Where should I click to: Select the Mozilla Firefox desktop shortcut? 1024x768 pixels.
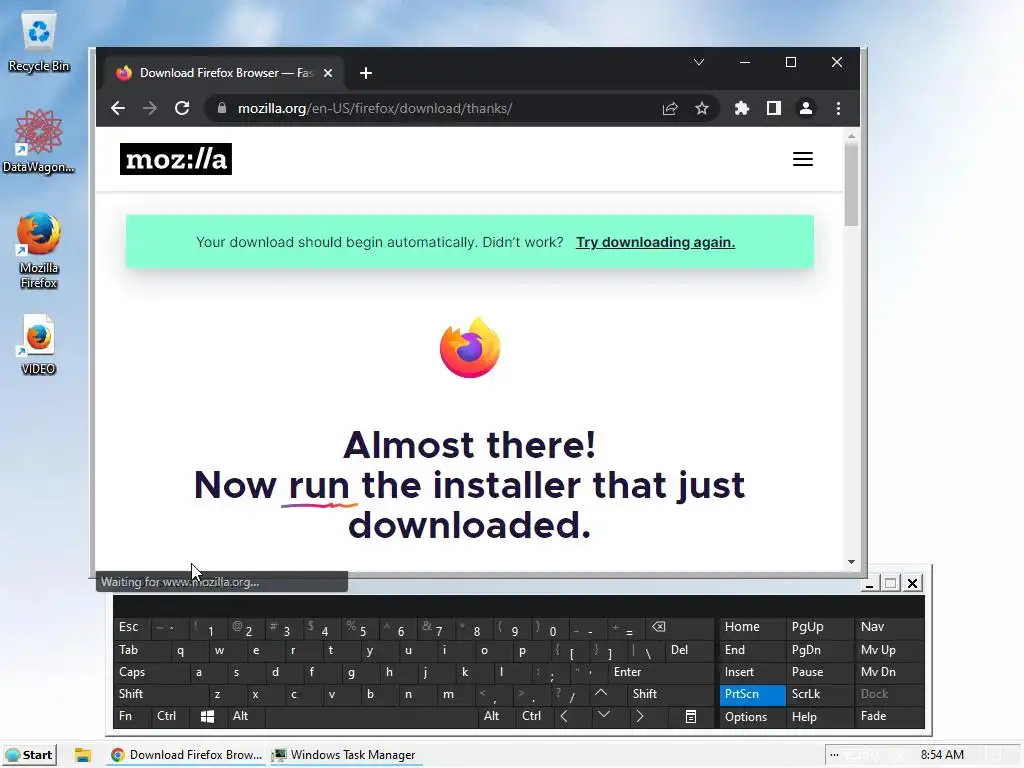[39, 250]
